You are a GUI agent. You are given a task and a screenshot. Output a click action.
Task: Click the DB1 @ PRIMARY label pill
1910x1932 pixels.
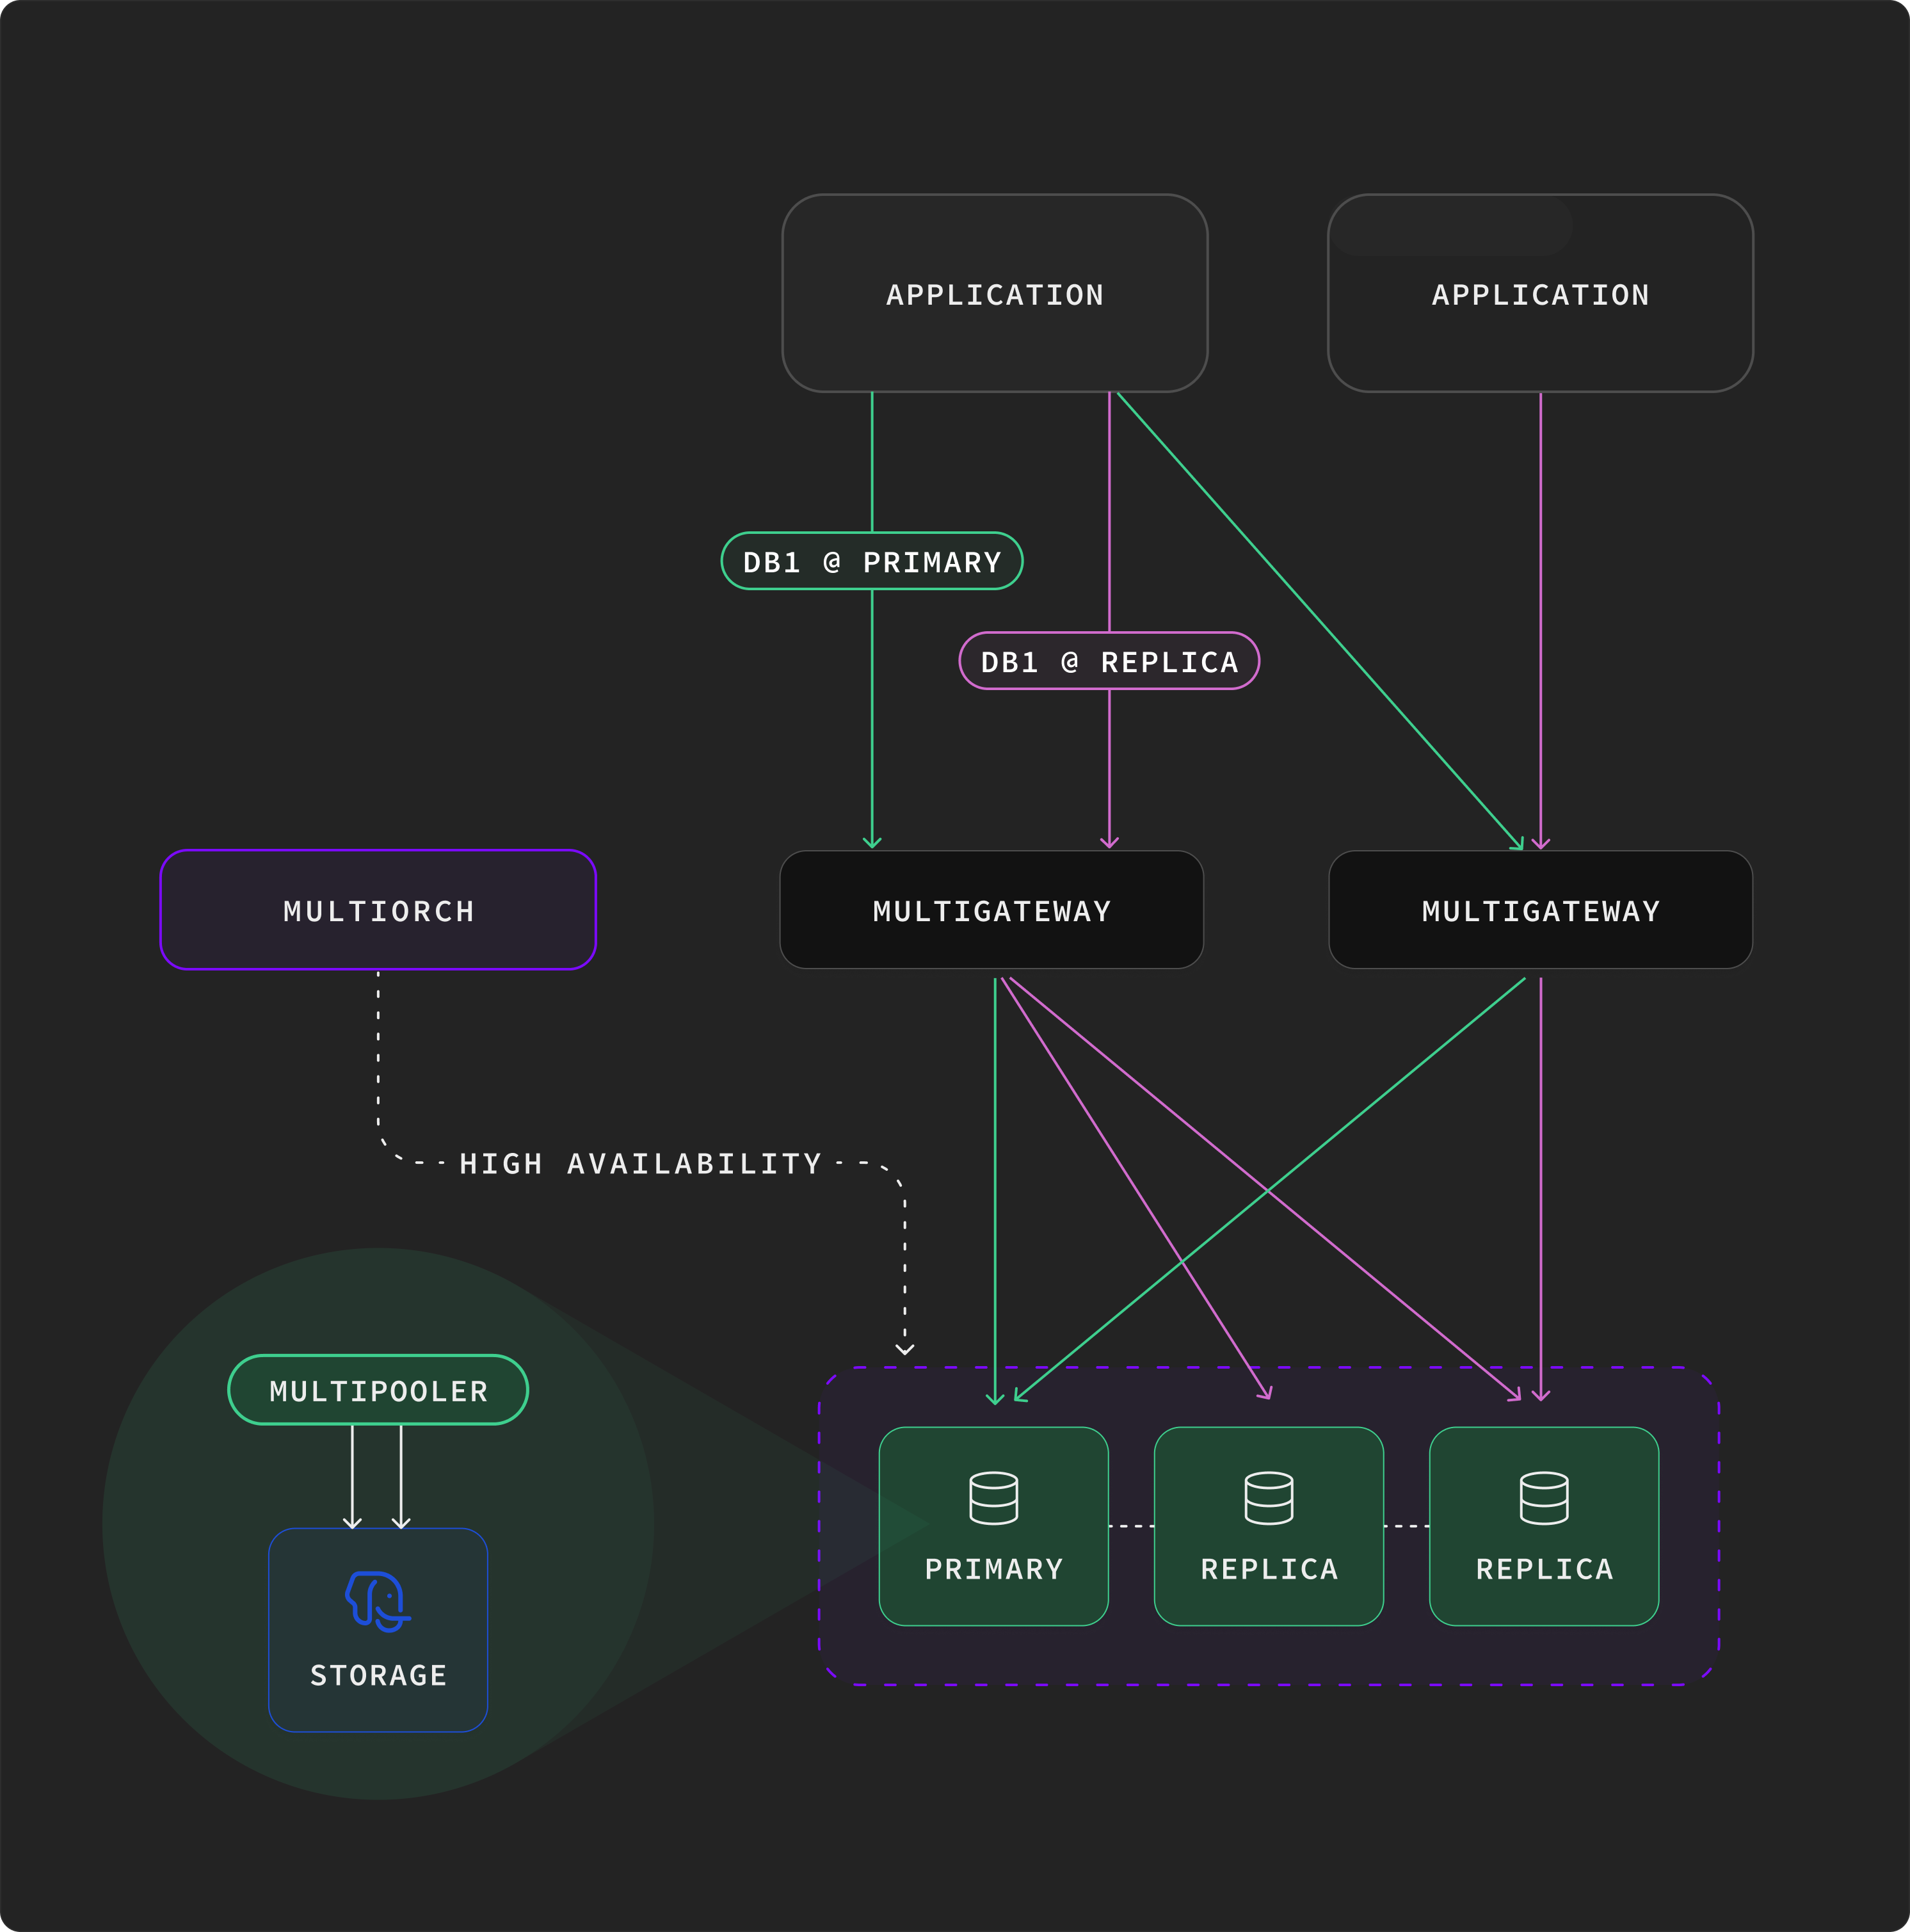coord(872,561)
